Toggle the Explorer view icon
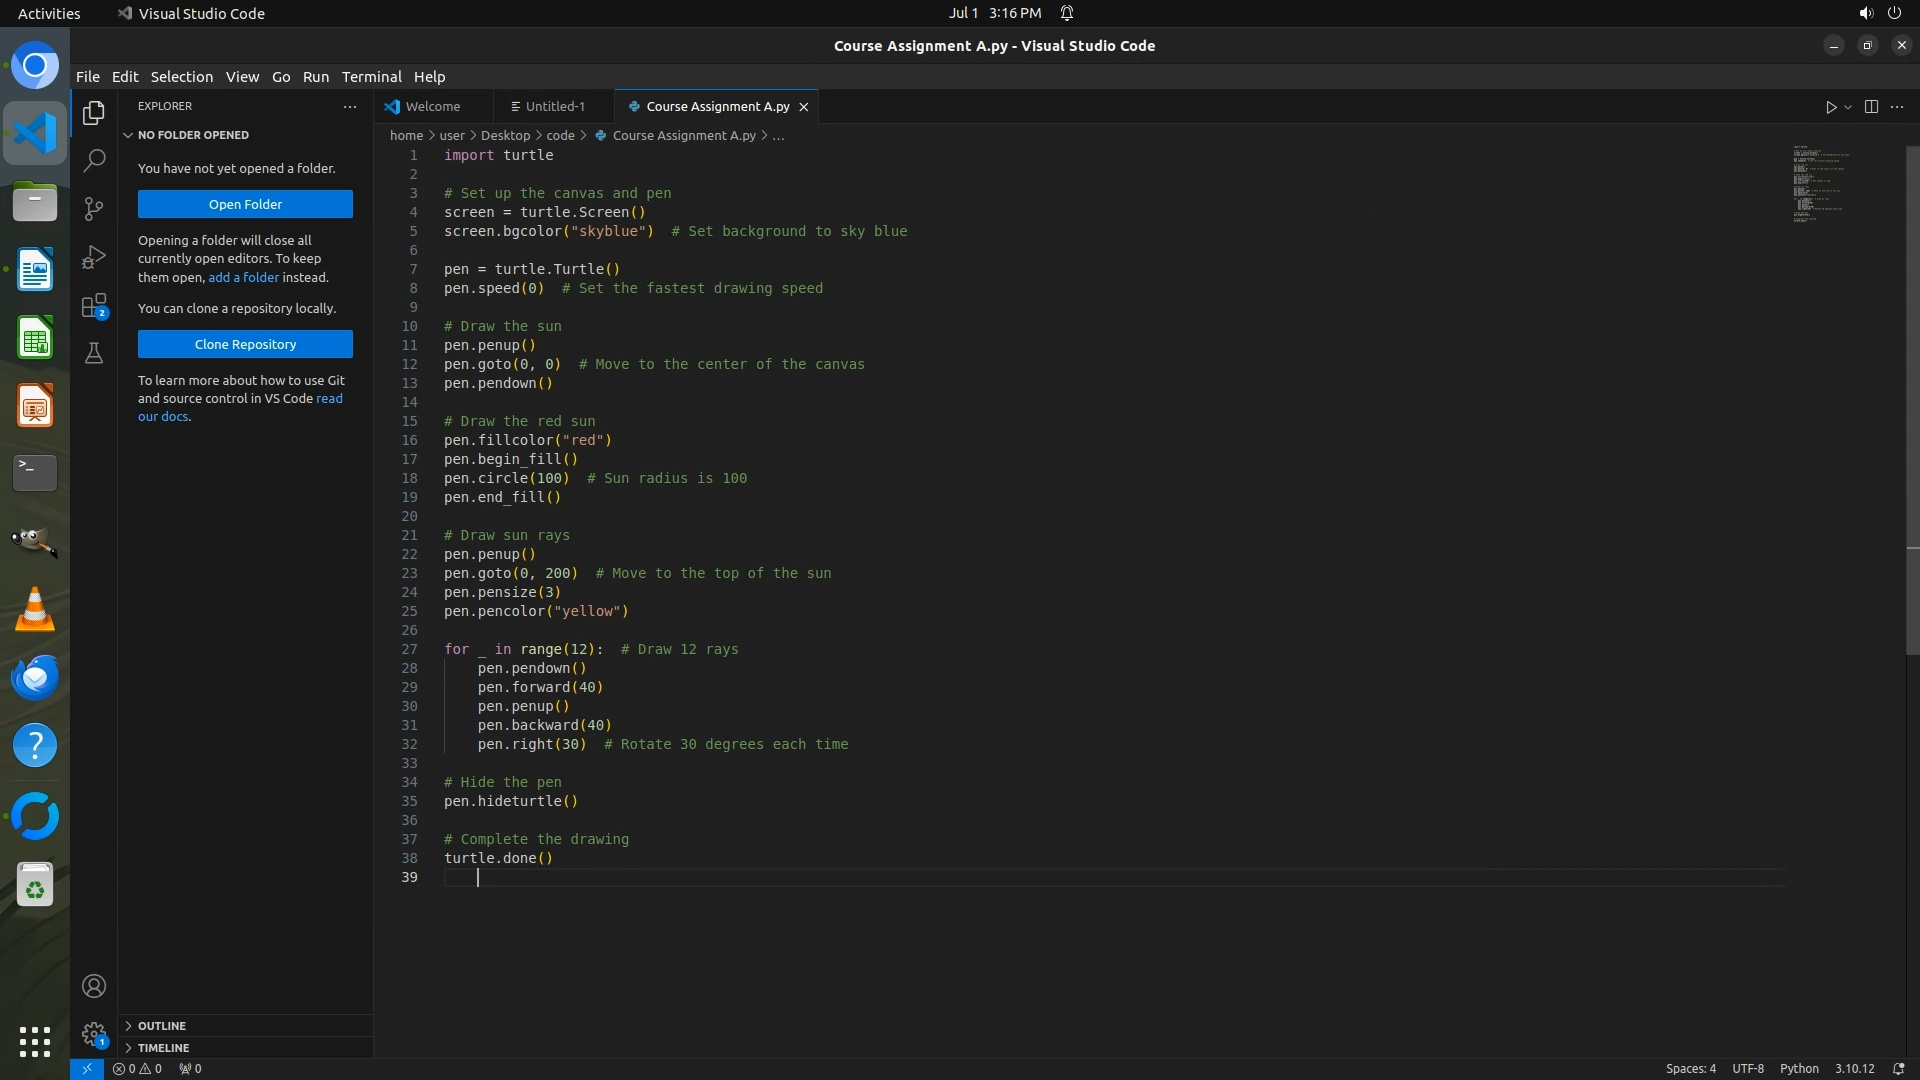 (94, 113)
